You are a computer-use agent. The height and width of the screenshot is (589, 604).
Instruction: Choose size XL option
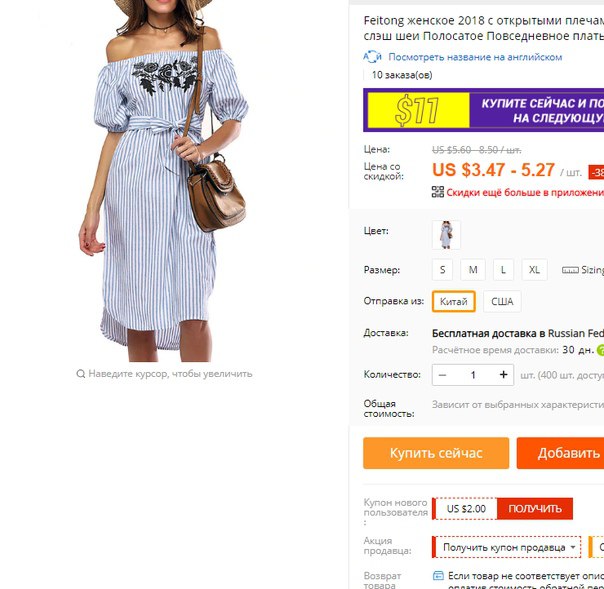point(534,270)
